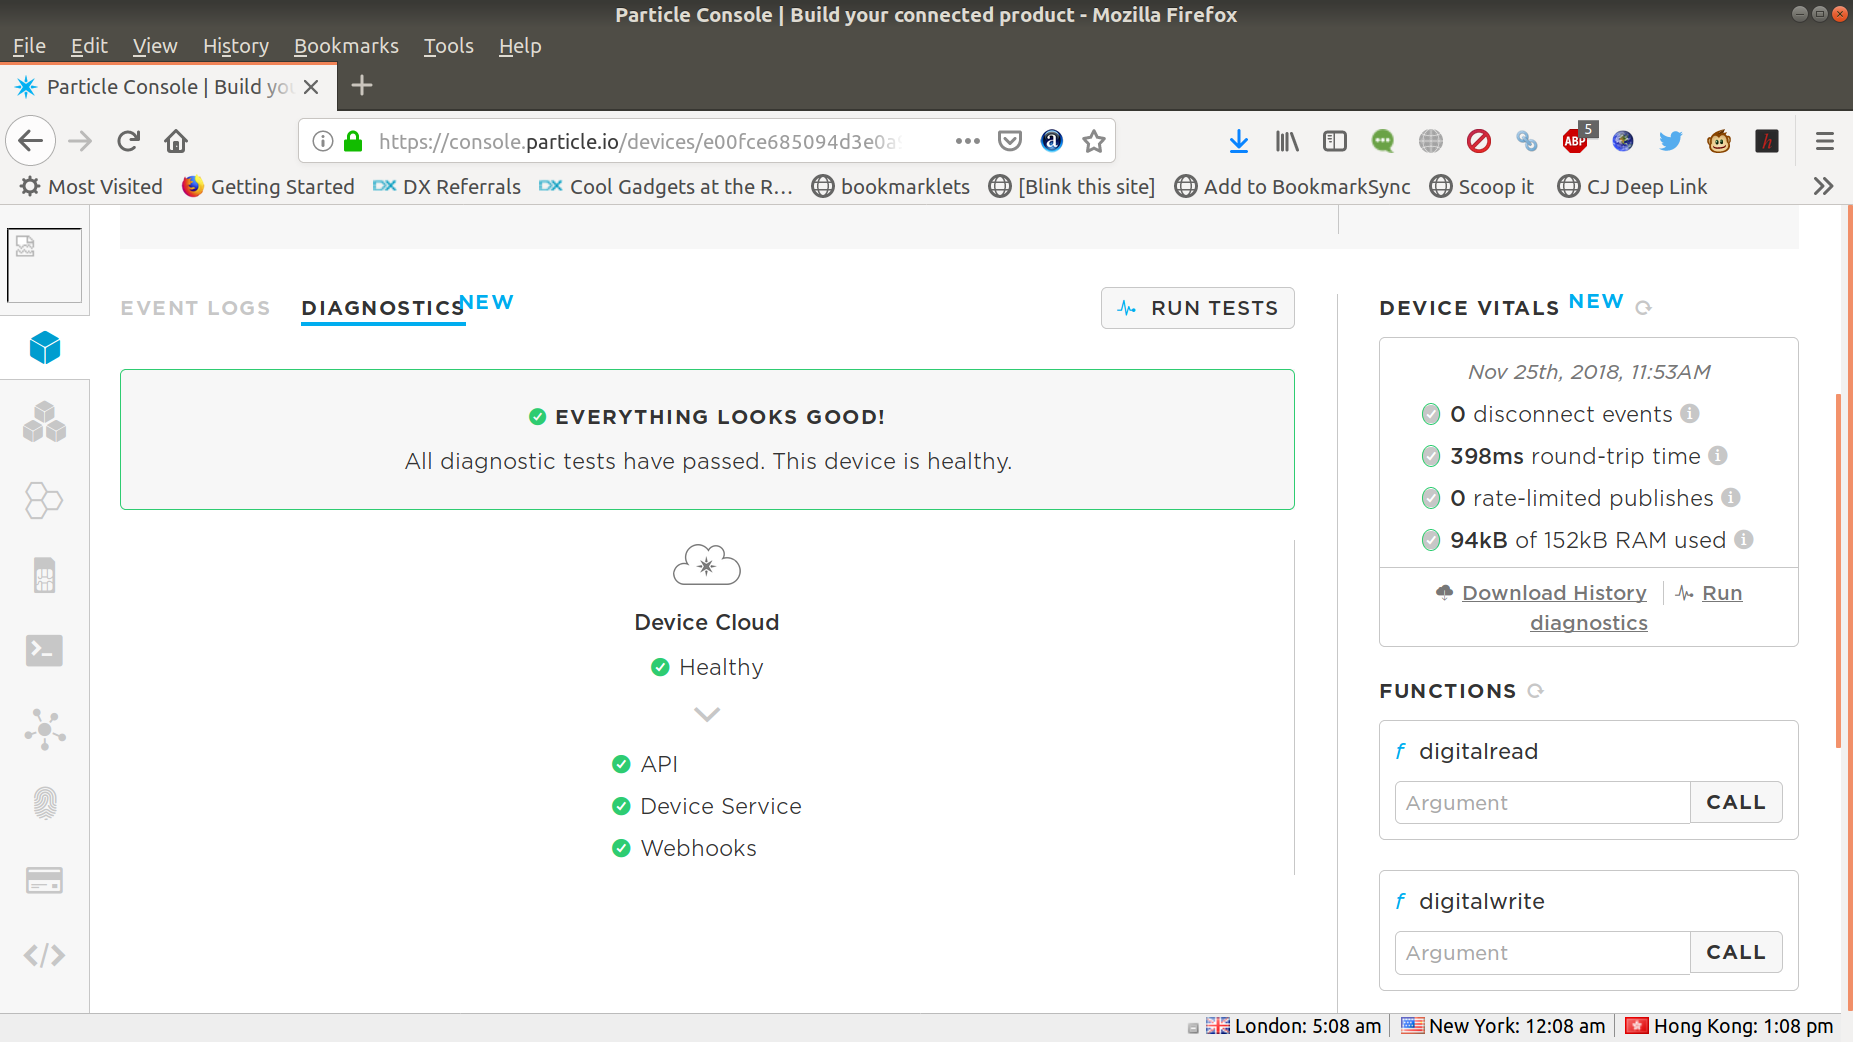This screenshot has width=1853, height=1042.
Task: Refresh Device Vitals with reload icon
Action: pos(1643,308)
